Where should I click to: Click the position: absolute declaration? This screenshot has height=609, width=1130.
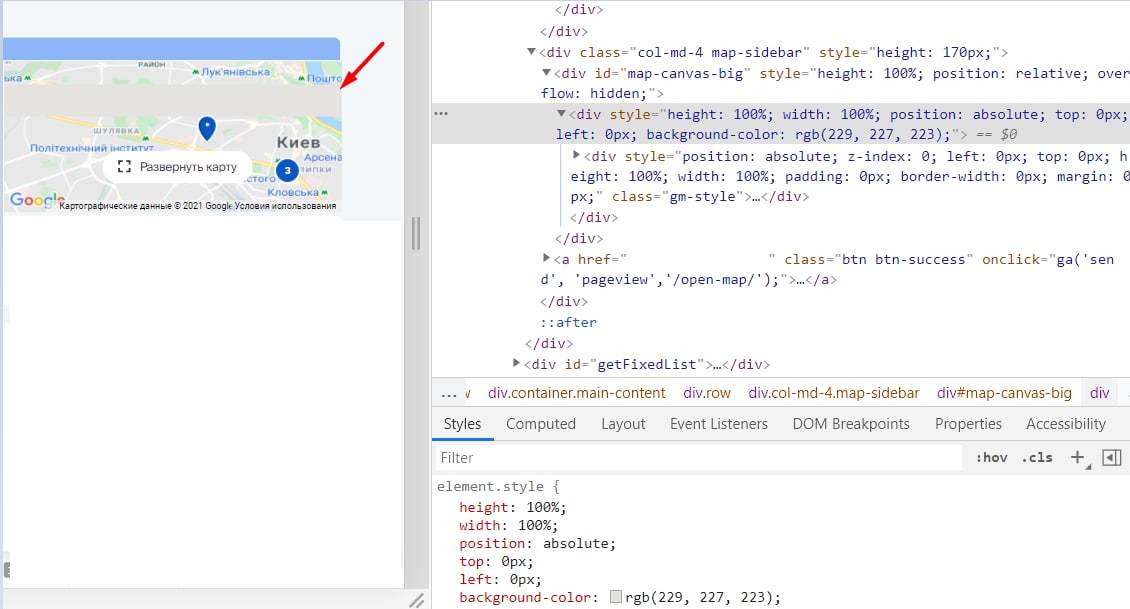[x=538, y=543]
